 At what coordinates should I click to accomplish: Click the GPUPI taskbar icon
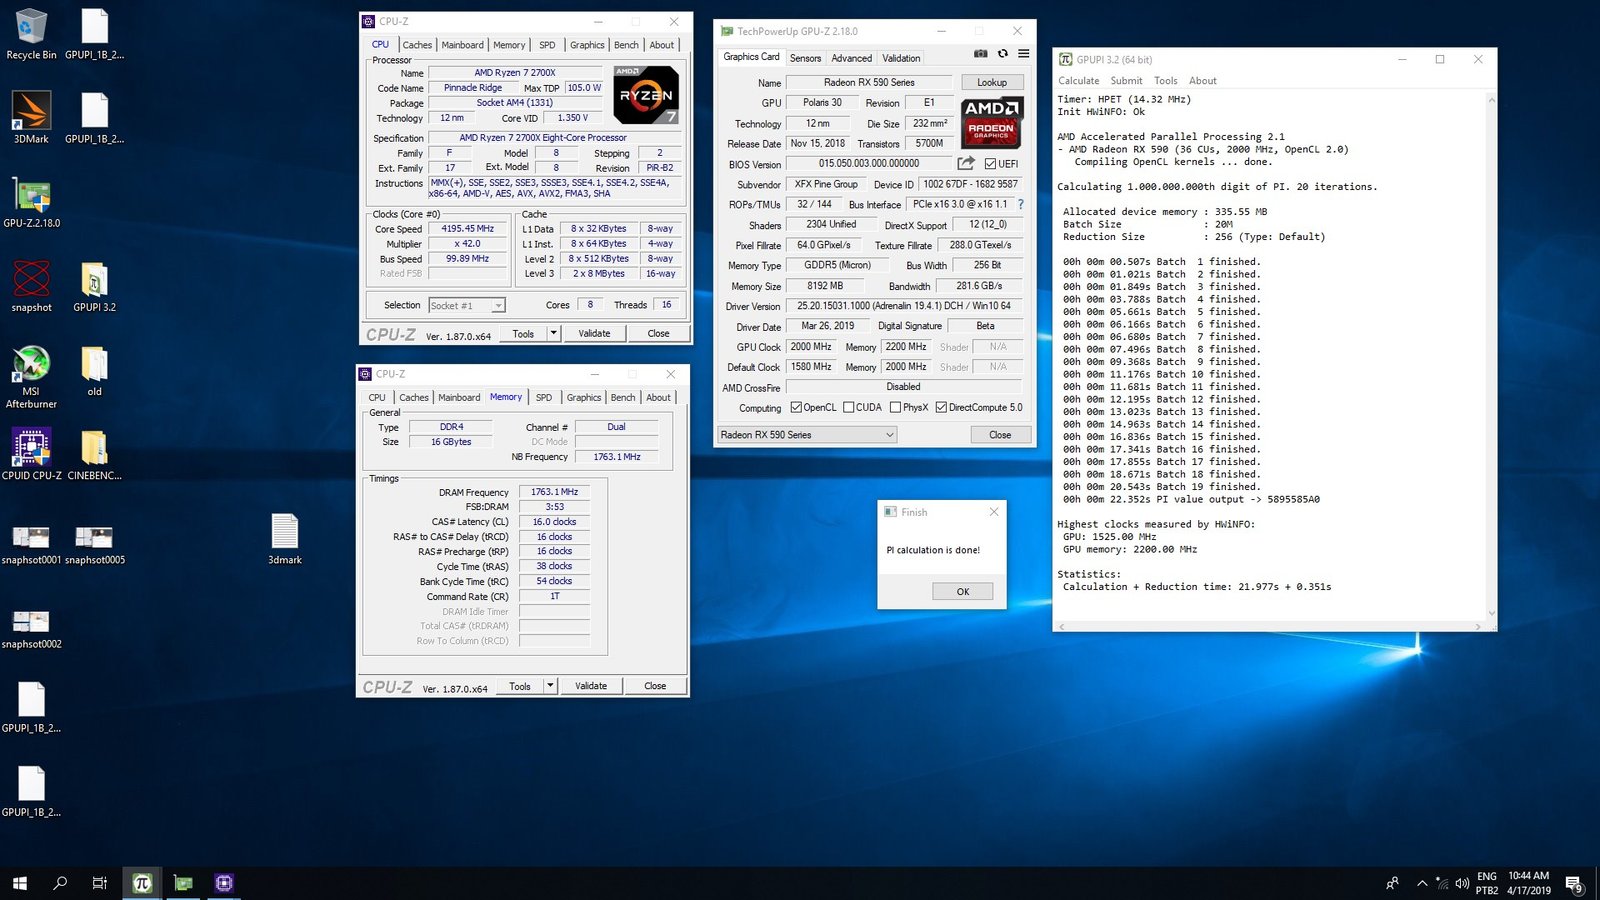(x=142, y=882)
